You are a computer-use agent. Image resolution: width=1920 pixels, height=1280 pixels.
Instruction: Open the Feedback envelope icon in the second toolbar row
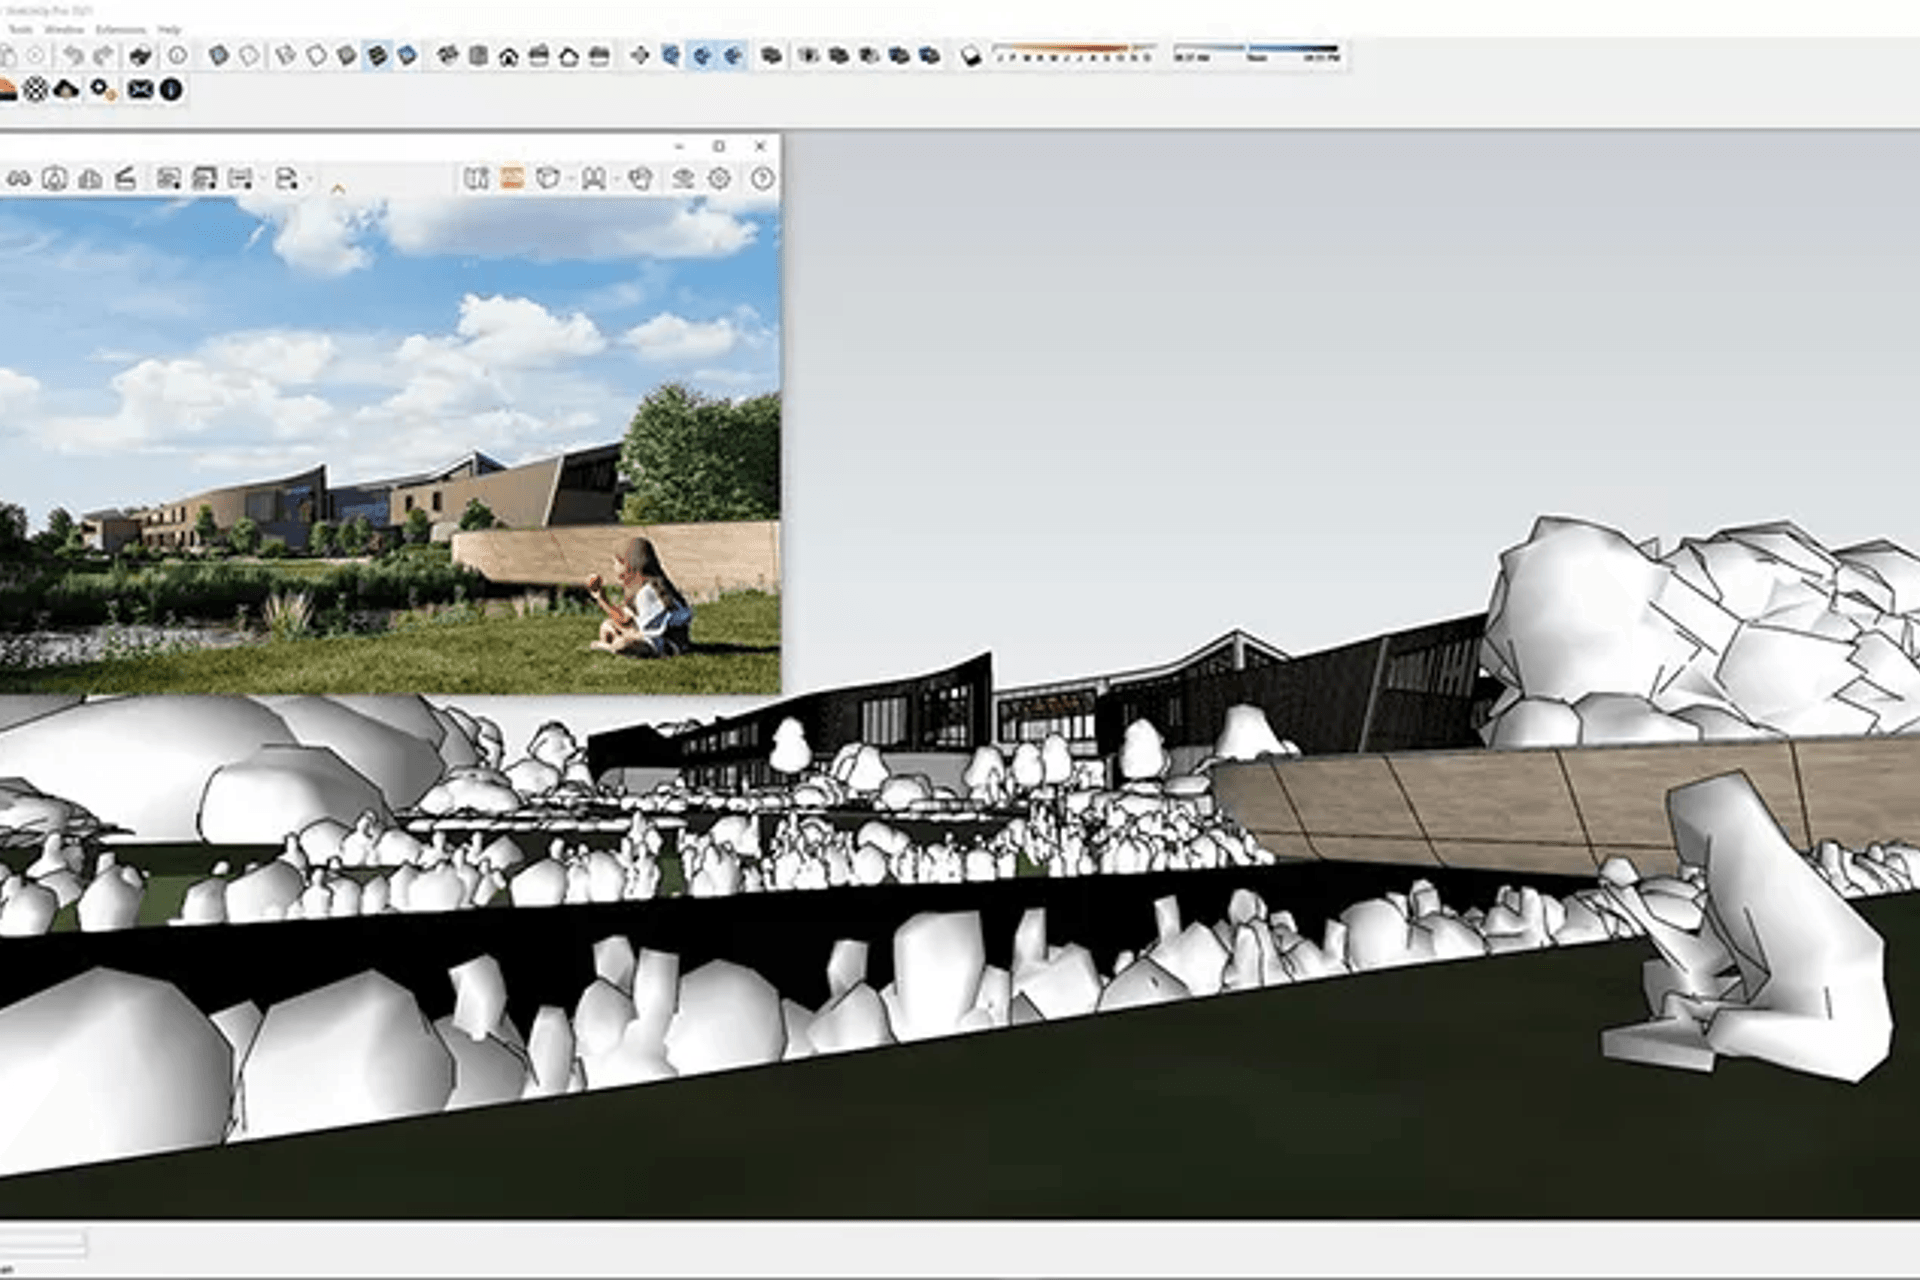pos(141,89)
